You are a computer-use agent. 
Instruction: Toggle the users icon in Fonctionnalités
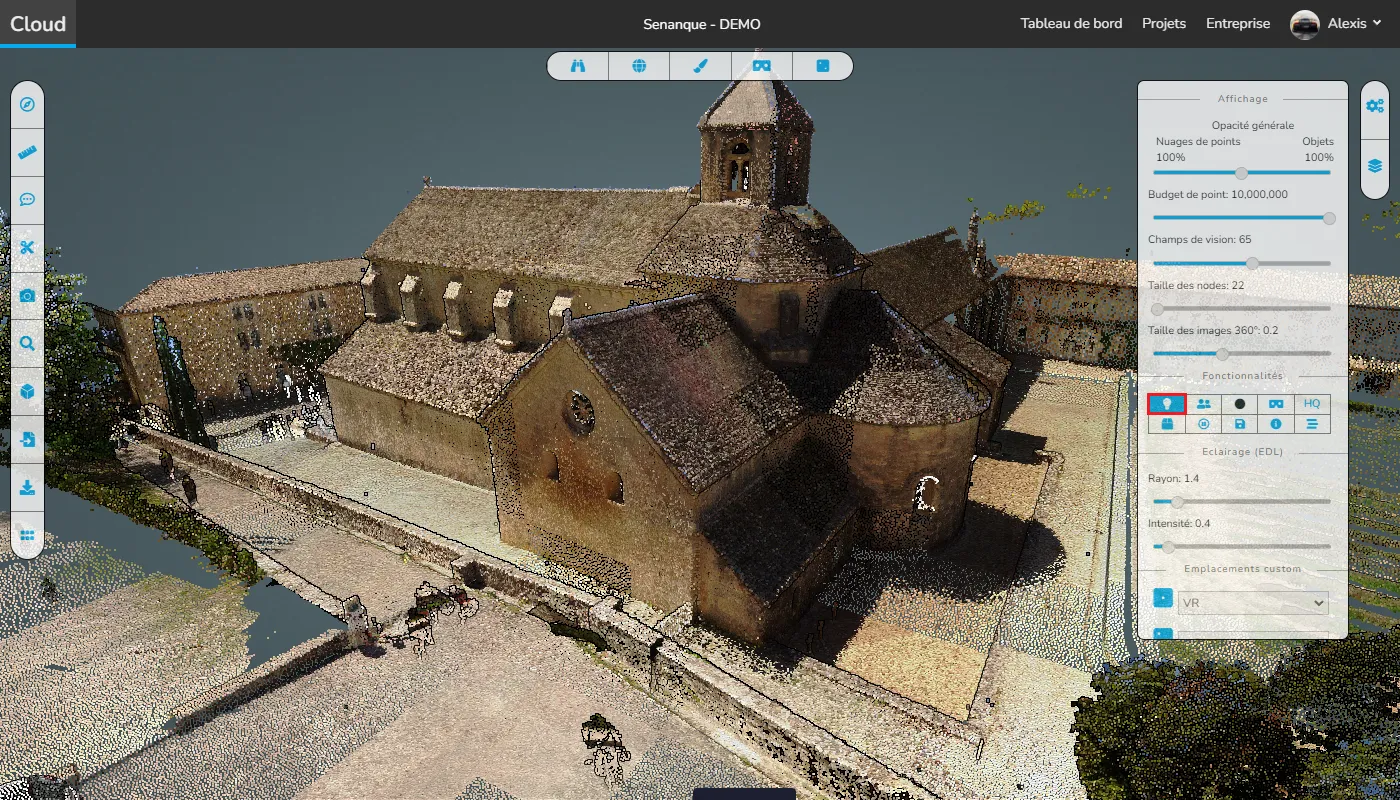(1204, 404)
